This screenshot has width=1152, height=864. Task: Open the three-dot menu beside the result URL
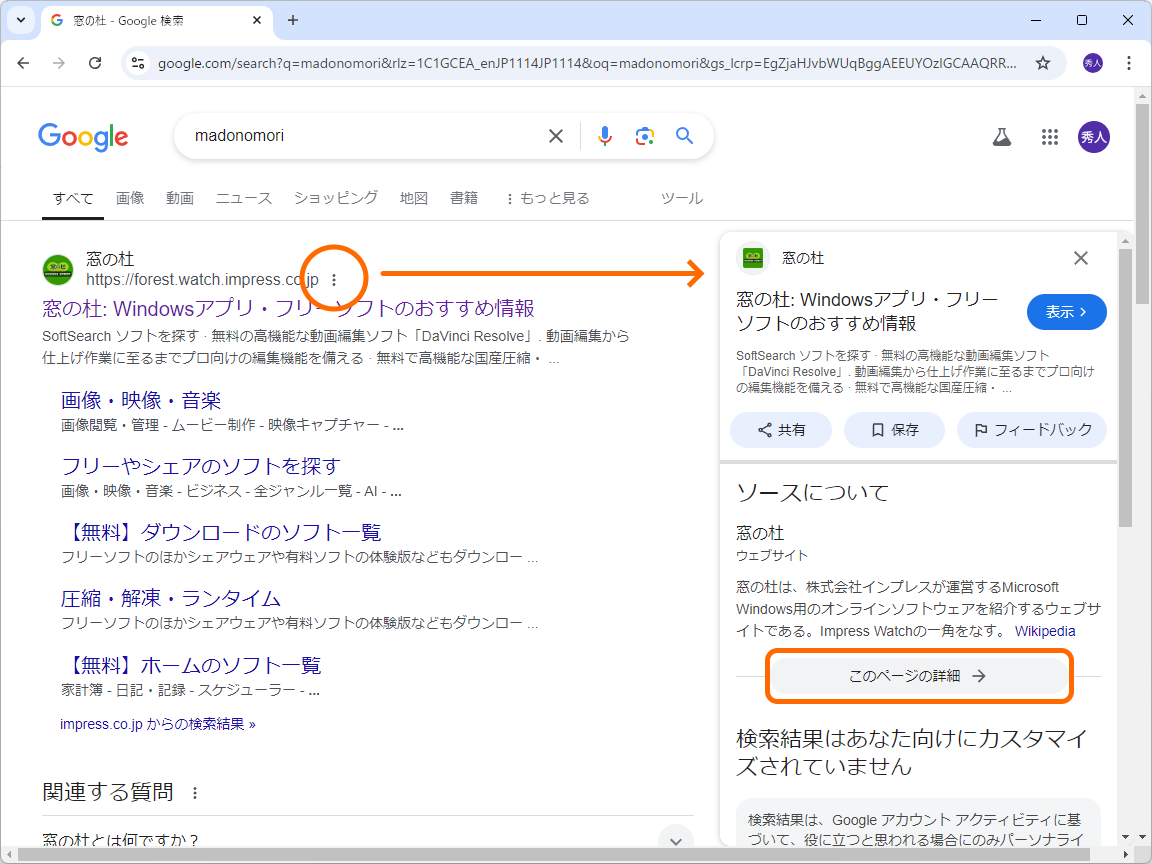(x=334, y=281)
